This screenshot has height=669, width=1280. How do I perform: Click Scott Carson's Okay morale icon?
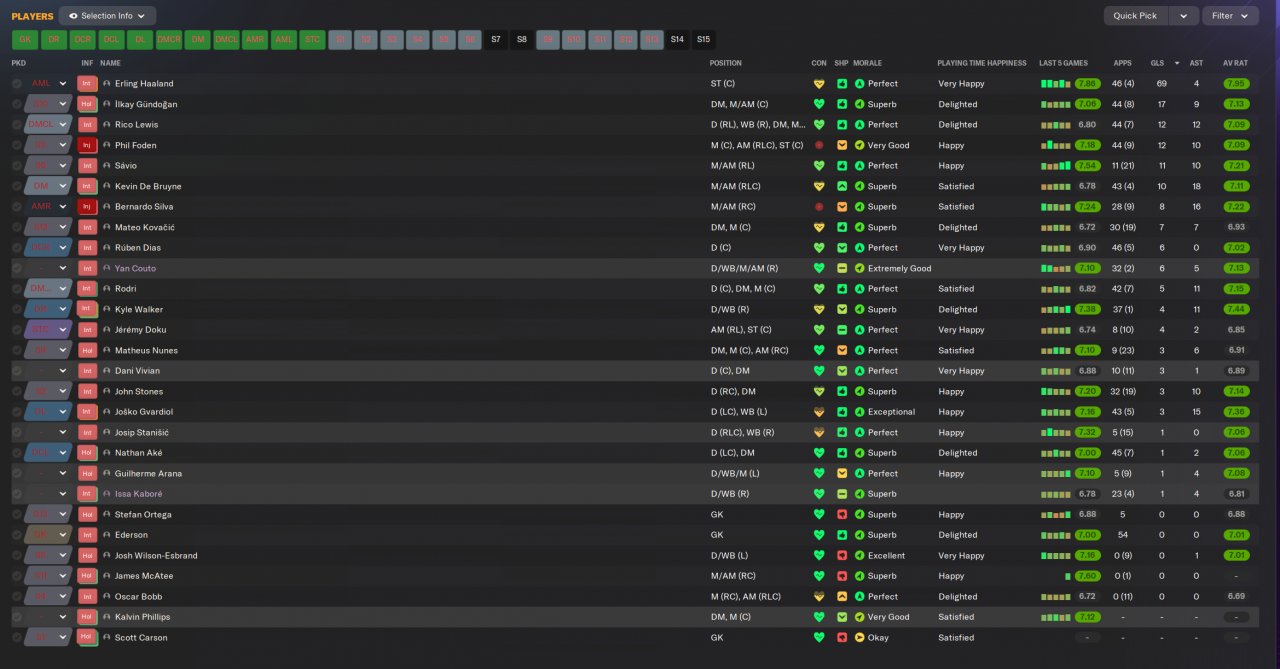pyautogui.click(x=860, y=637)
